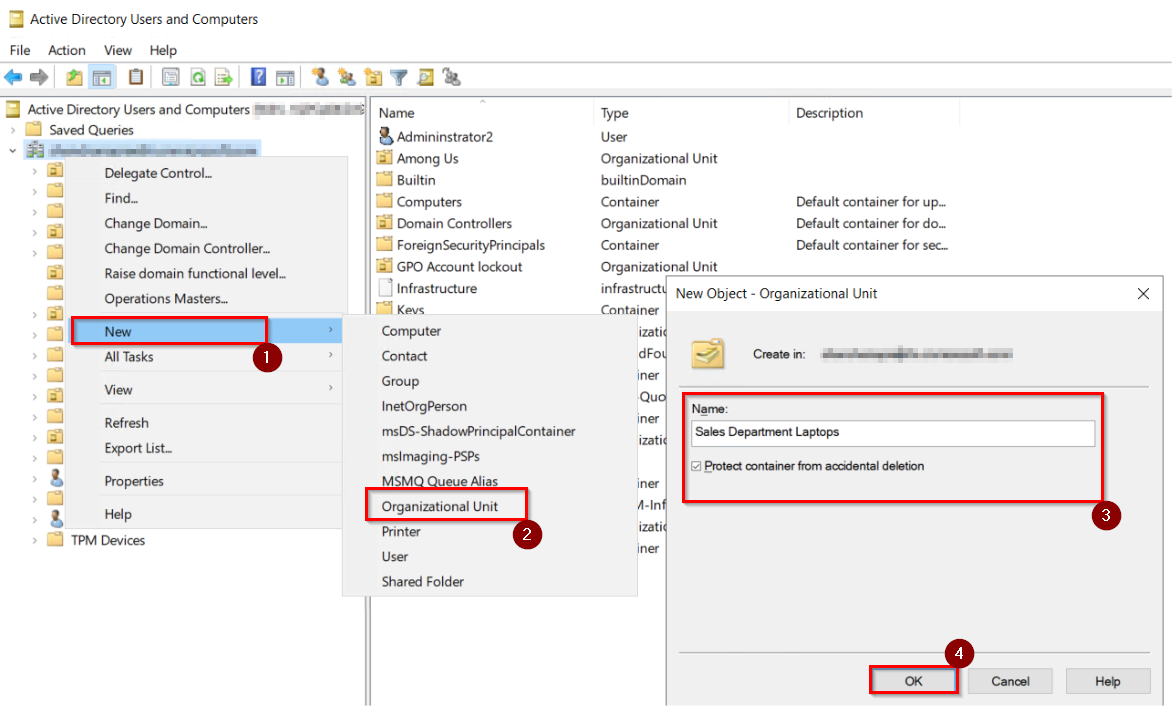Click the Create new group toolbar icon
Screen dimensions: 1172x706
click(x=347, y=77)
